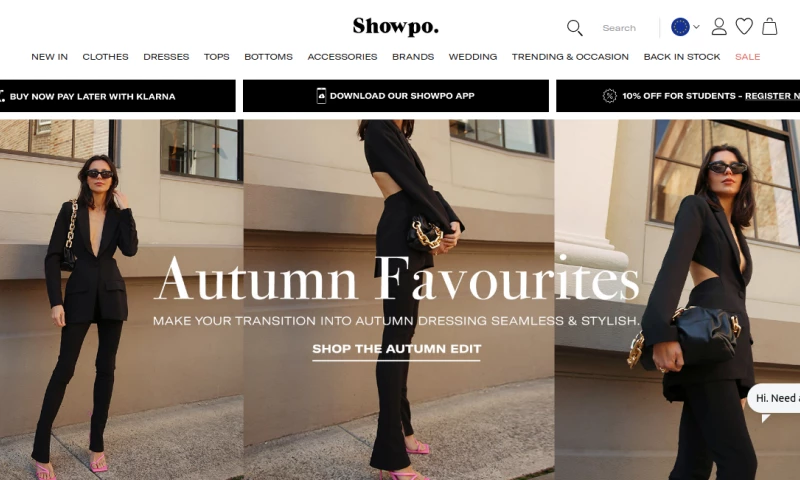Open Trending & Occasion menu
This screenshot has width=800, height=480.
(570, 57)
